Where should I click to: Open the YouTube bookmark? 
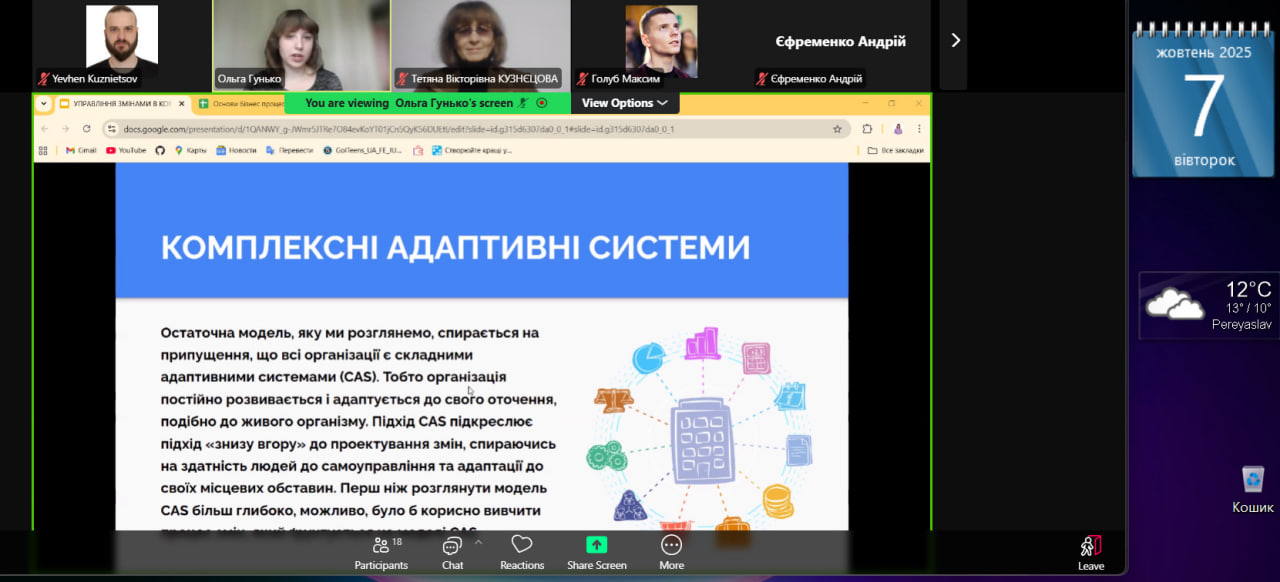coord(125,150)
